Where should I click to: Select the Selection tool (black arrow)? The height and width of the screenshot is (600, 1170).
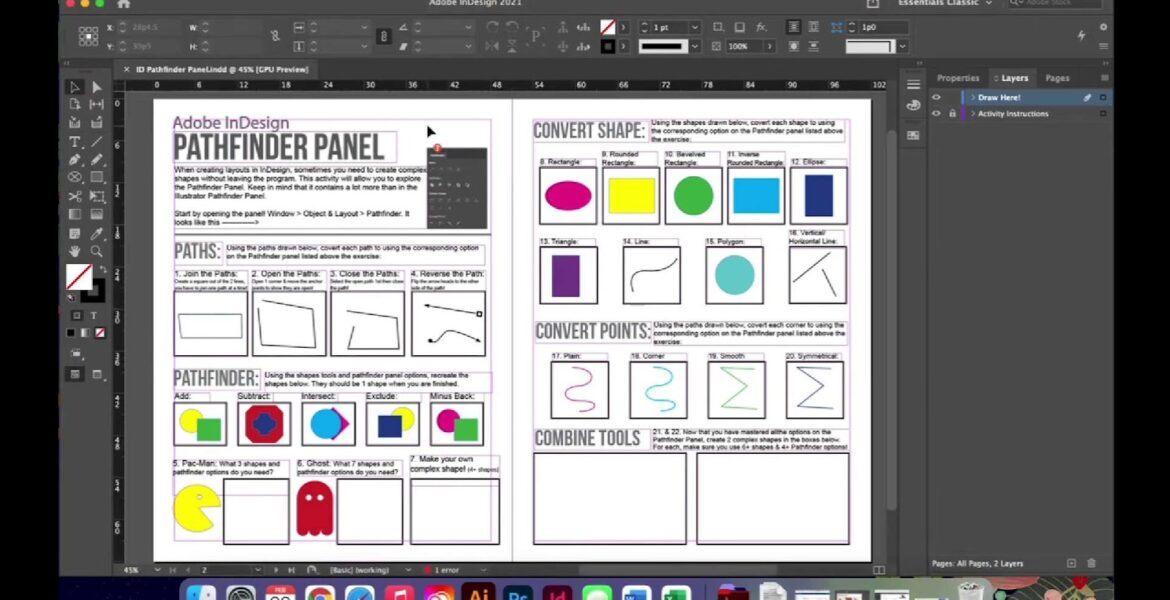75,87
